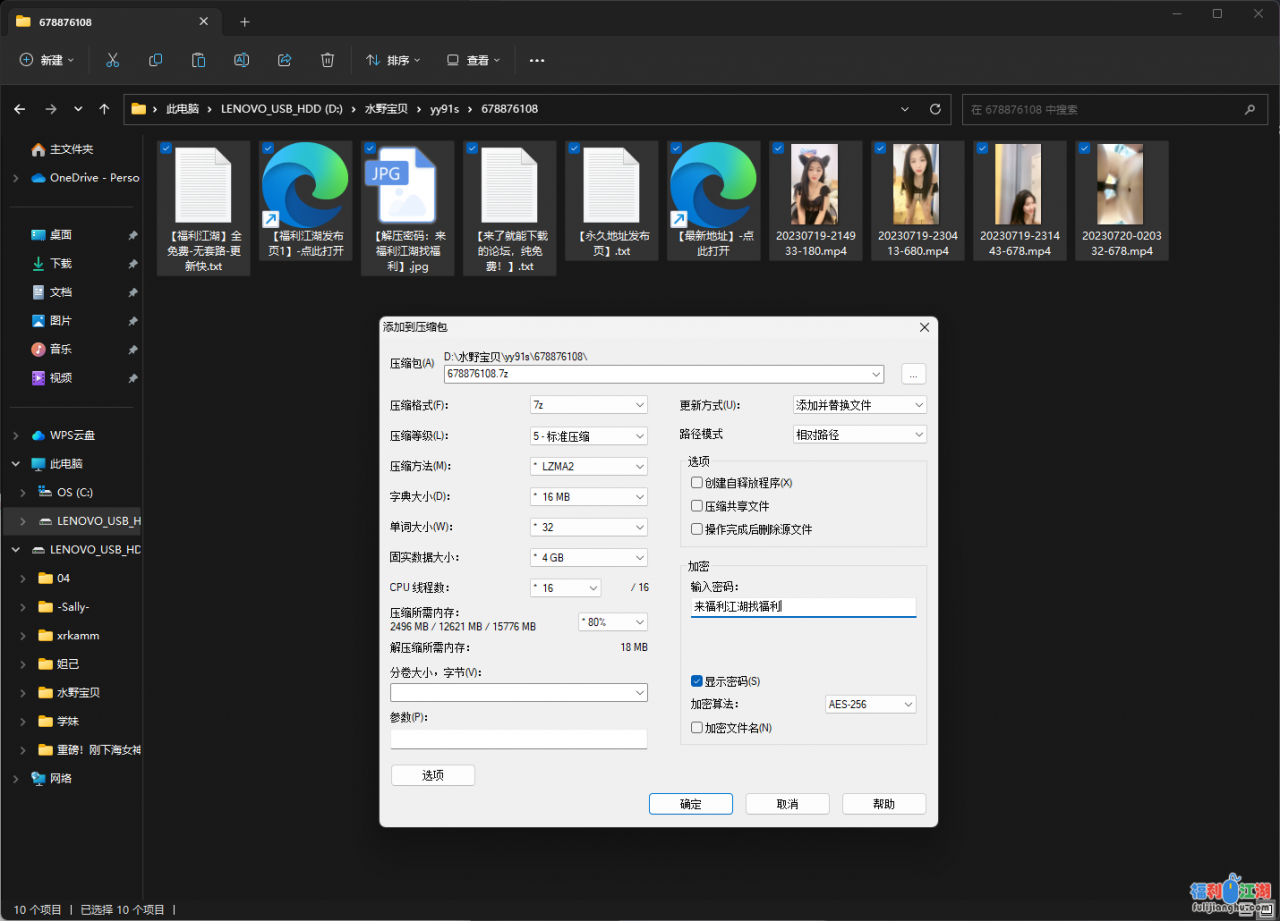
Task: Open the 排序 sort menu
Action: 393,60
